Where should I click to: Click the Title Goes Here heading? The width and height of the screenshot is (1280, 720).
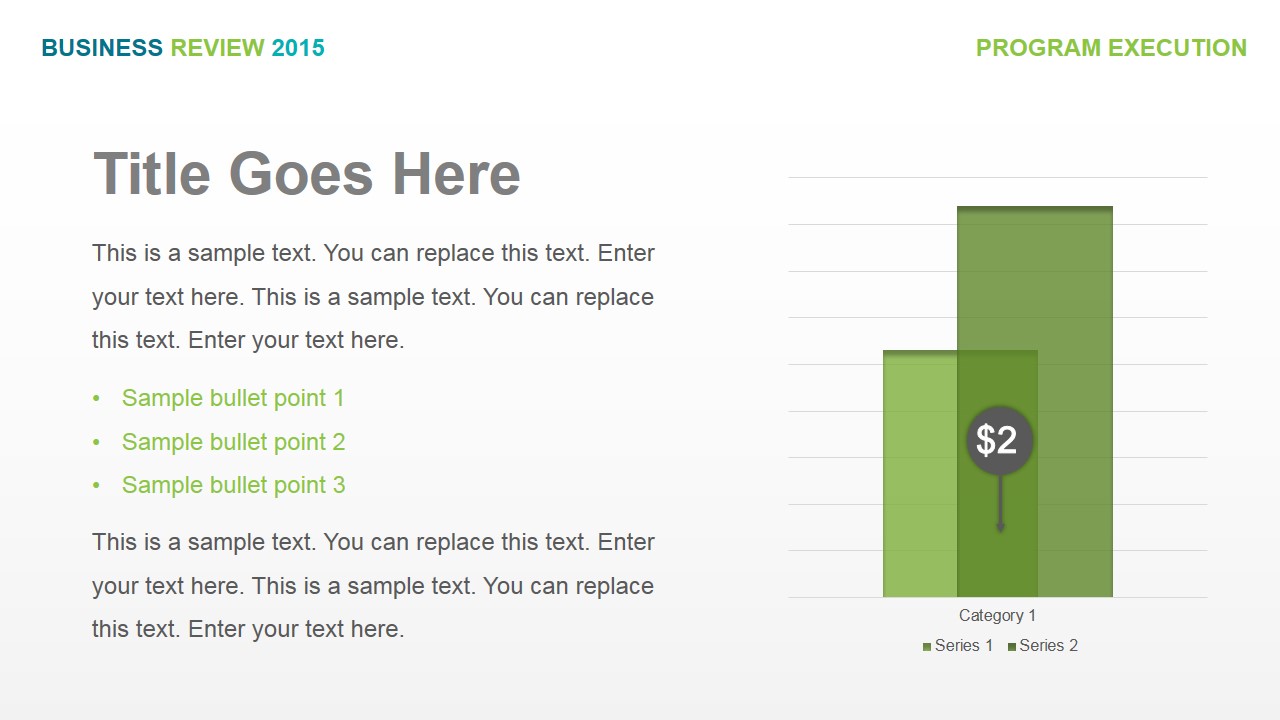coord(307,175)
